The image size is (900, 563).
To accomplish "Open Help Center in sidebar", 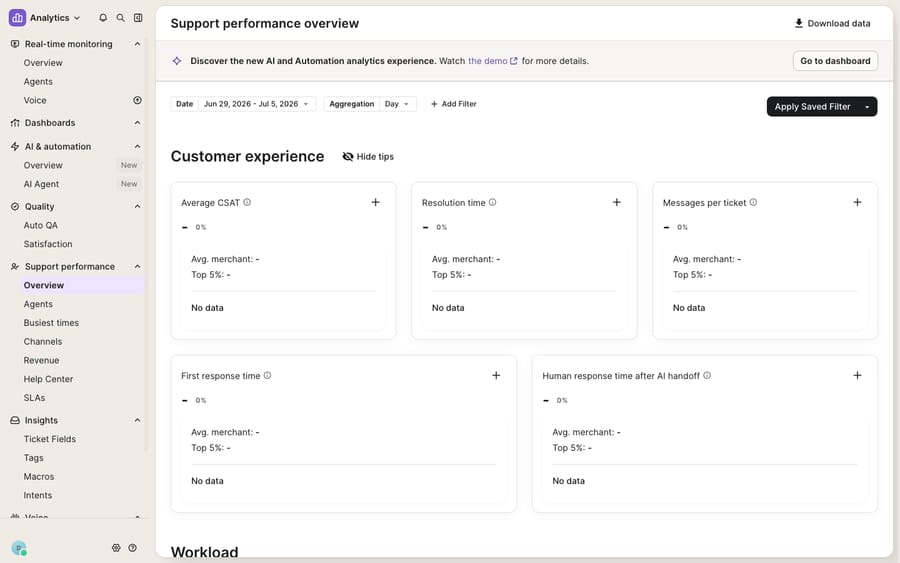I will (48, 379).
